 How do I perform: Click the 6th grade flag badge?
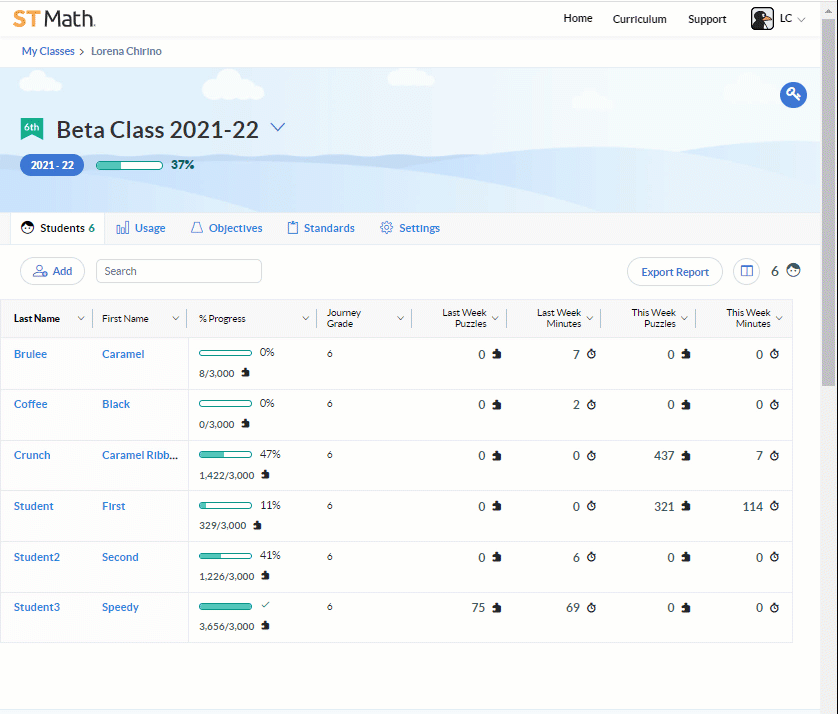[x=32, y=128]
